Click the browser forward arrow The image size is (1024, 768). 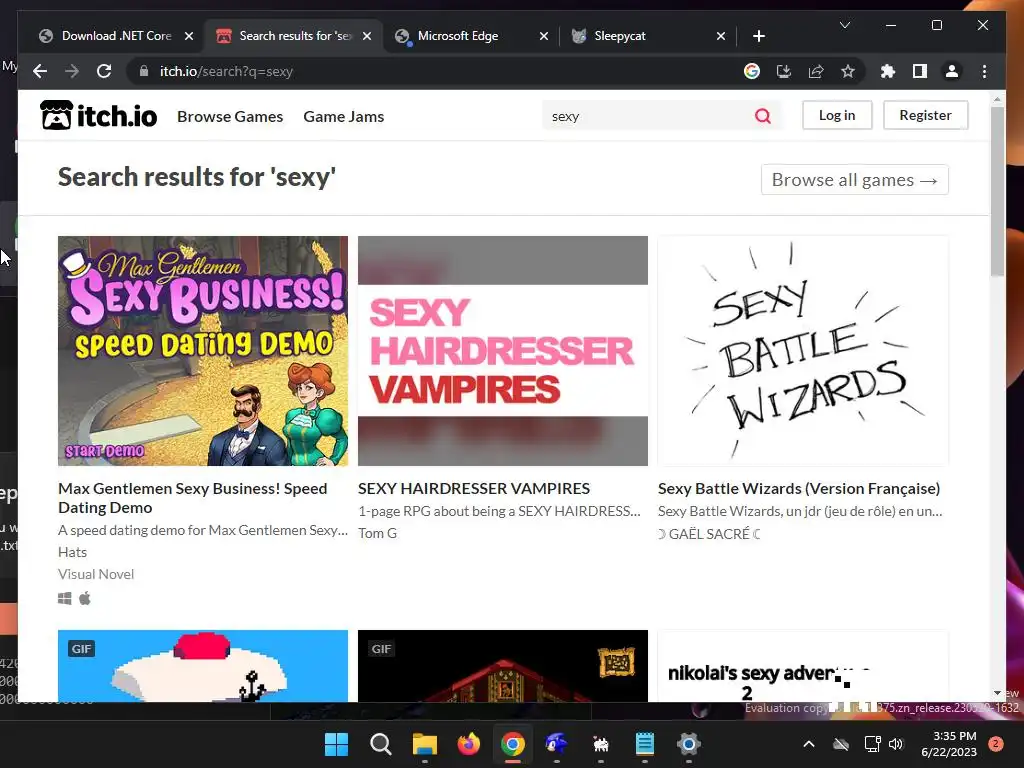(72, 71)
